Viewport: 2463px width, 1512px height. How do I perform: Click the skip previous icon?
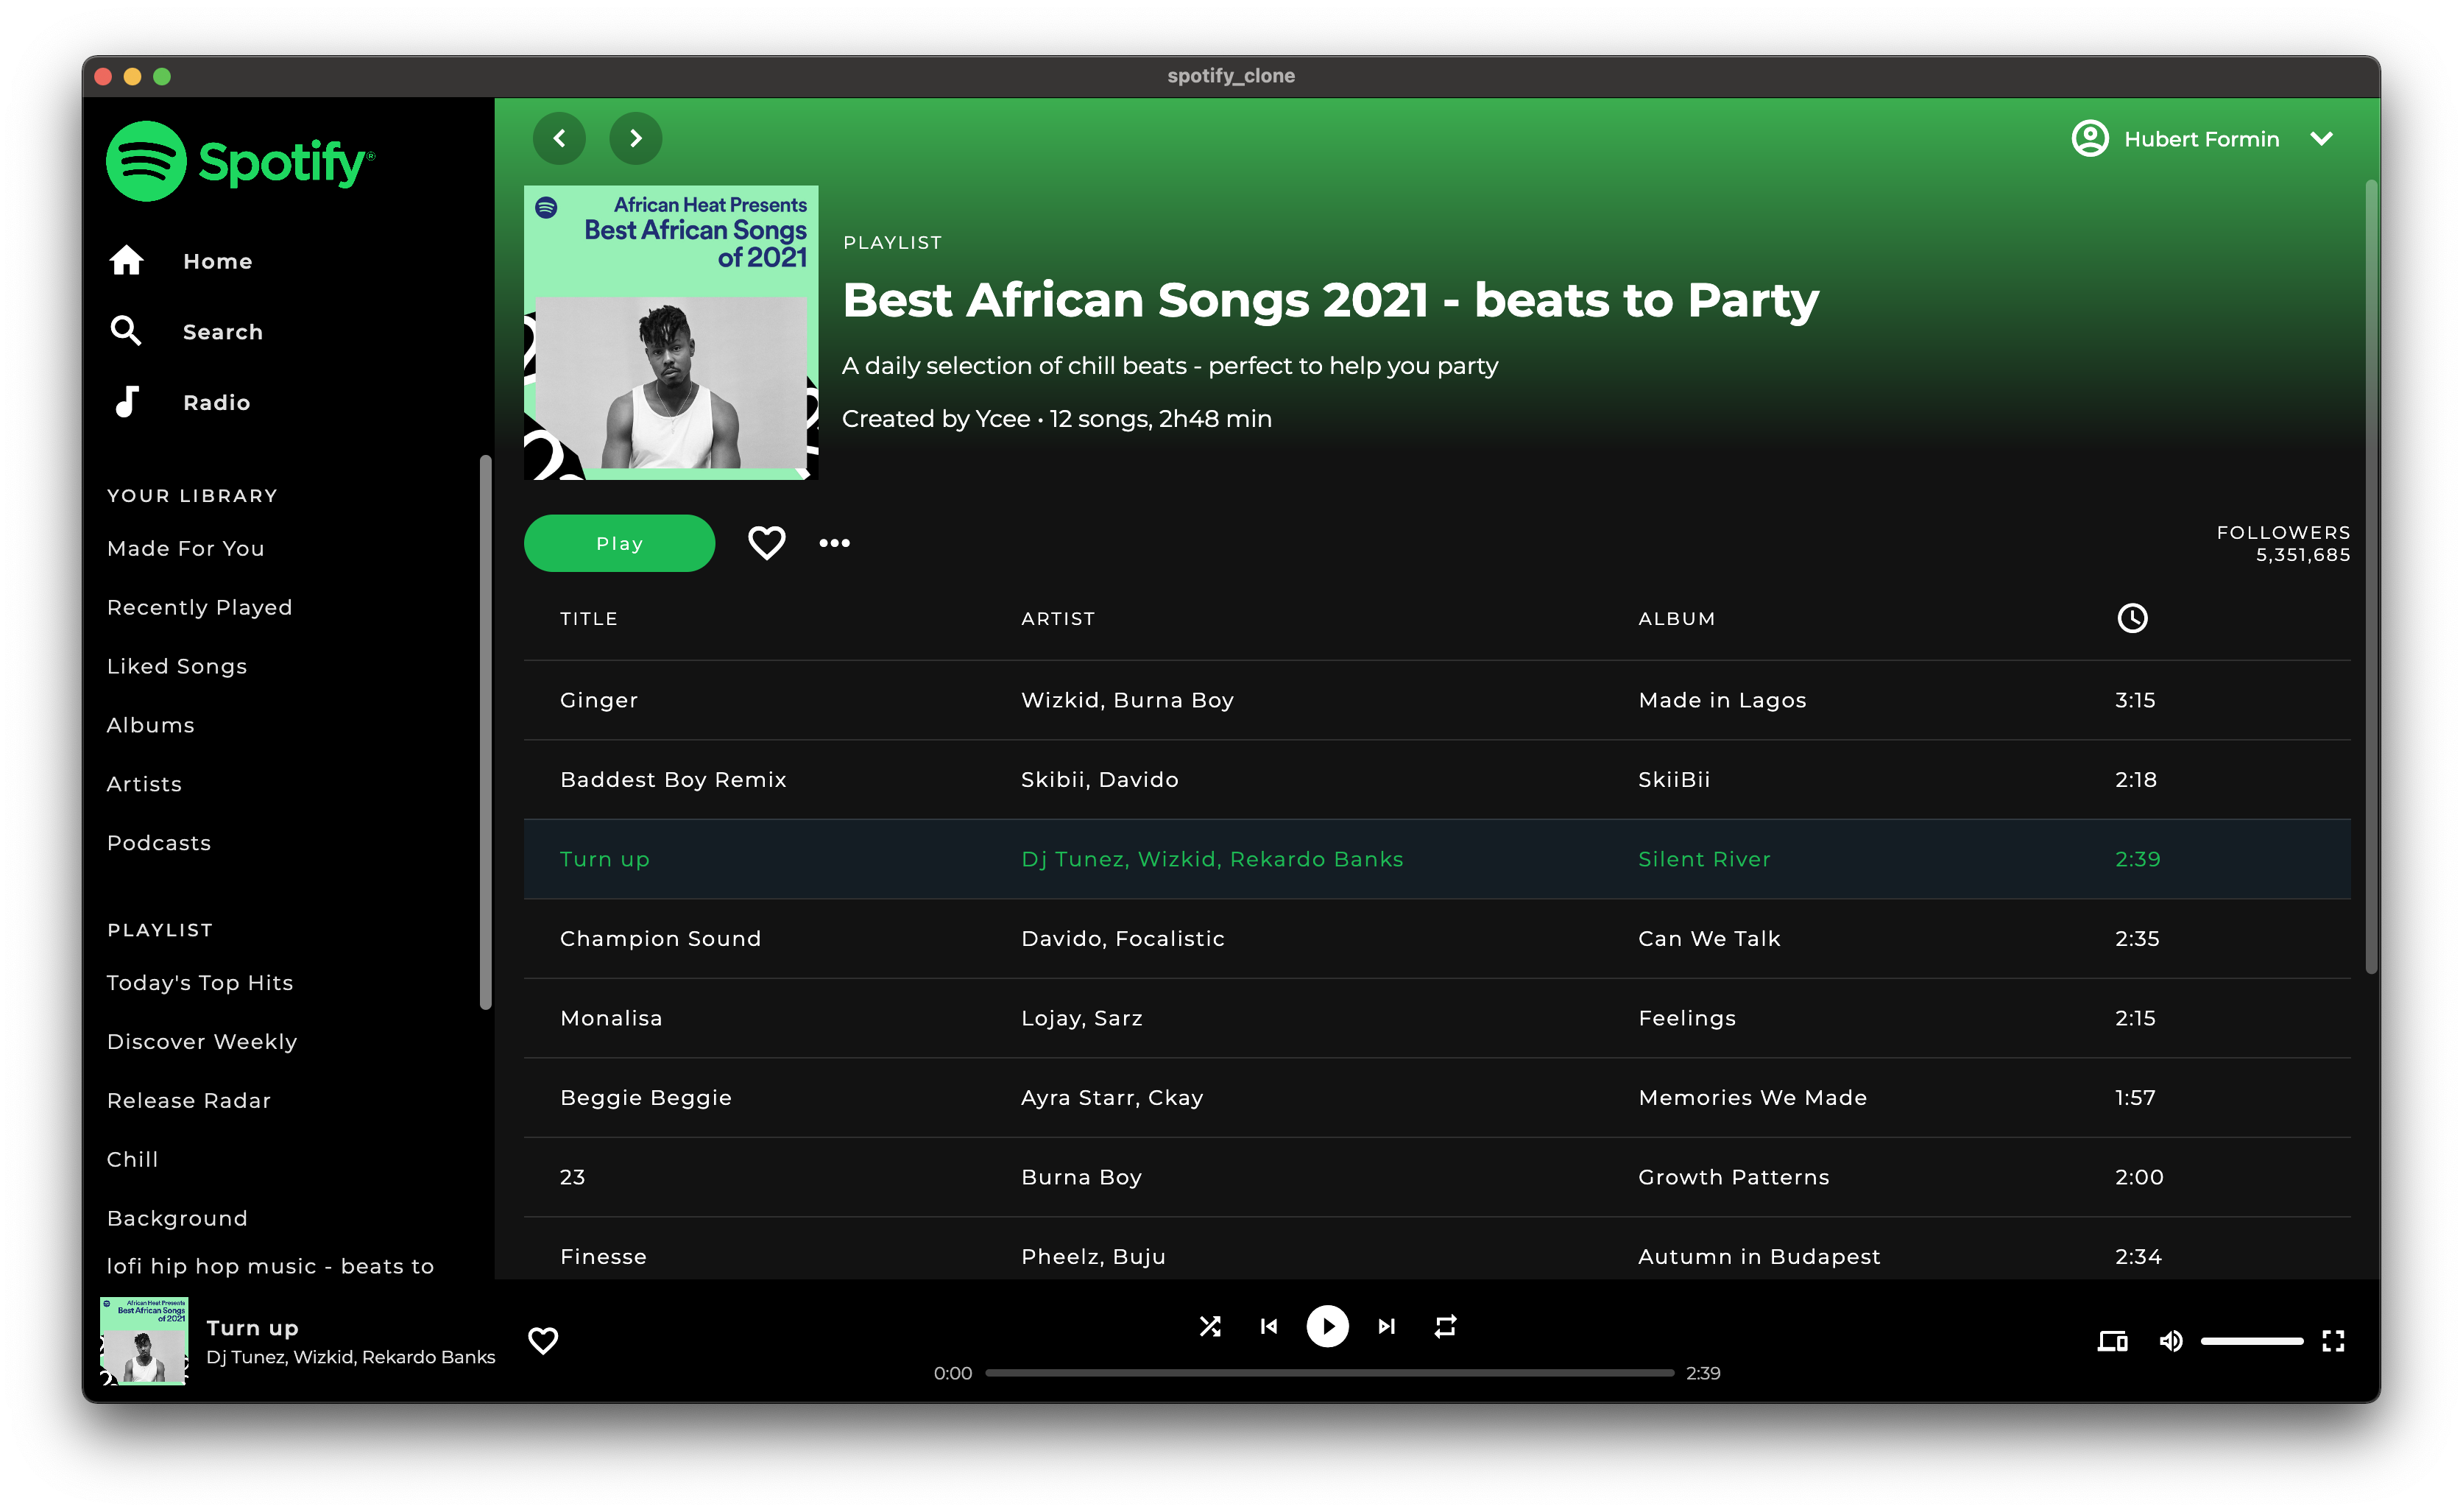tap(1268, 1327)
